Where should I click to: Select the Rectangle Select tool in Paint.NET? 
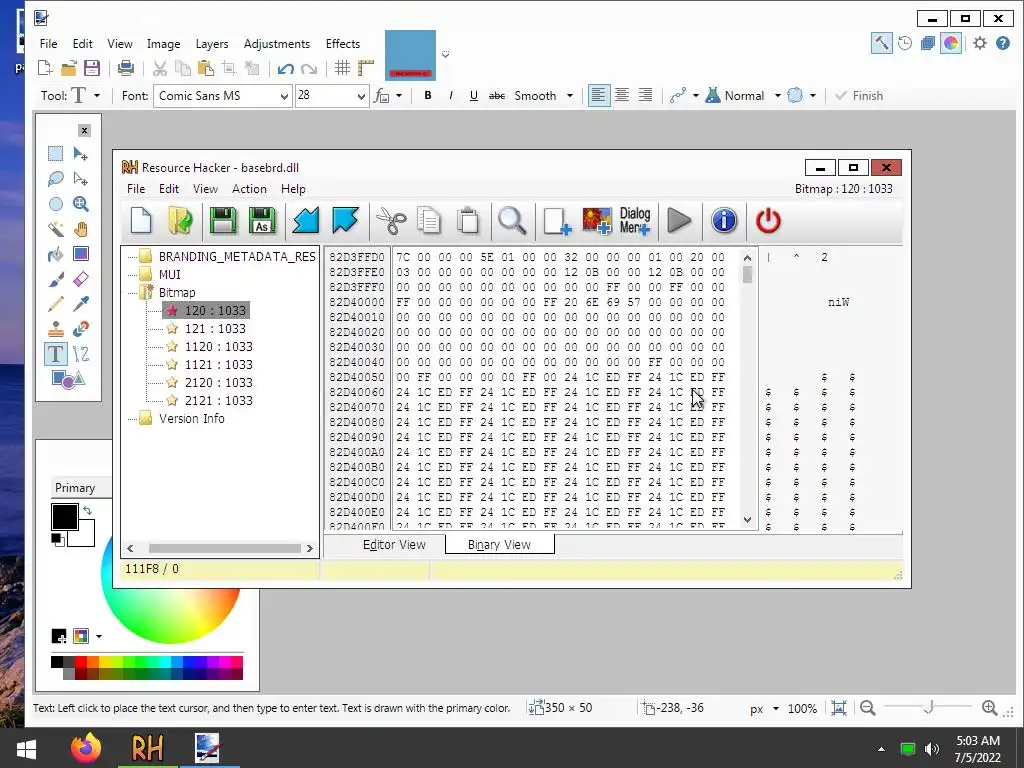coord(56,153)
